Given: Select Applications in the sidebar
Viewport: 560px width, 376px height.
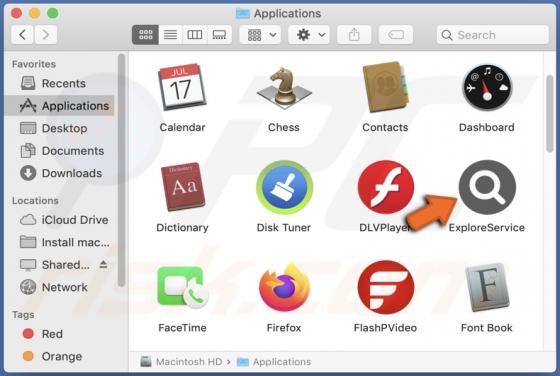Looking at the screenshot, I should point(59,106).
